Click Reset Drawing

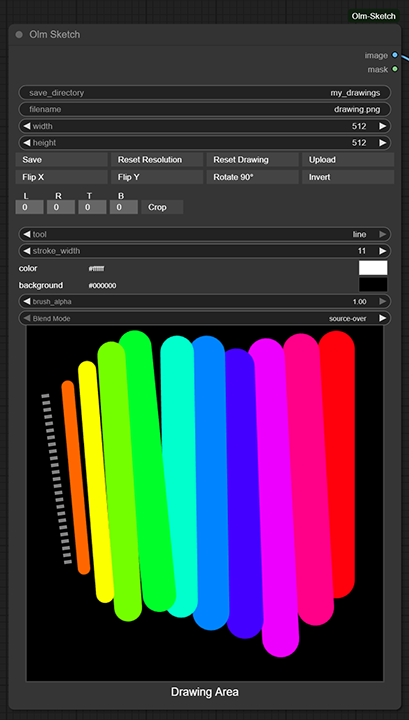pyautogui.click(x=252, y=160)
